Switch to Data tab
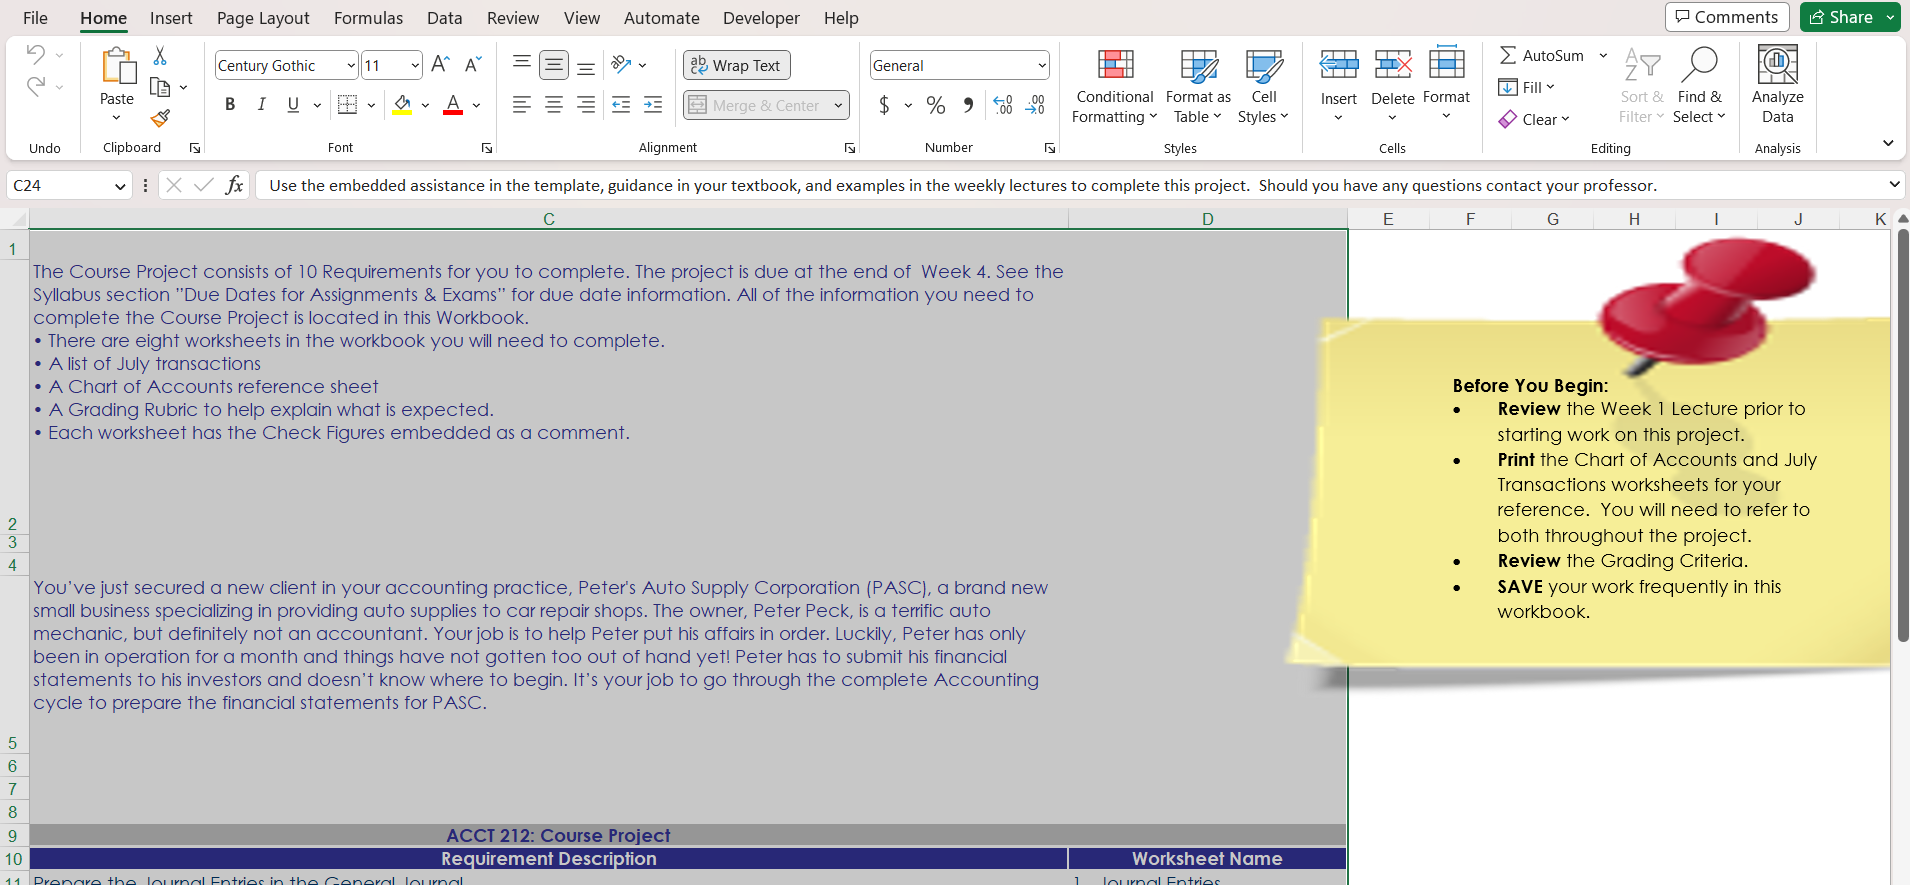 444,18
